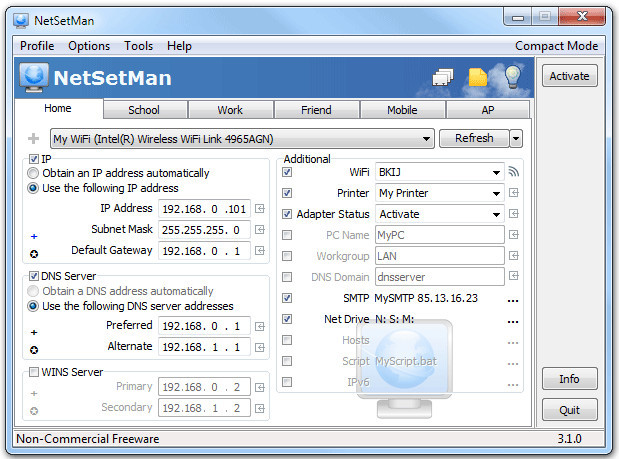Image resolution: width=619 pixels, height=459 pixels.
Task: Click the three dots beside Net Drive
Action: [x=513, y=320]
